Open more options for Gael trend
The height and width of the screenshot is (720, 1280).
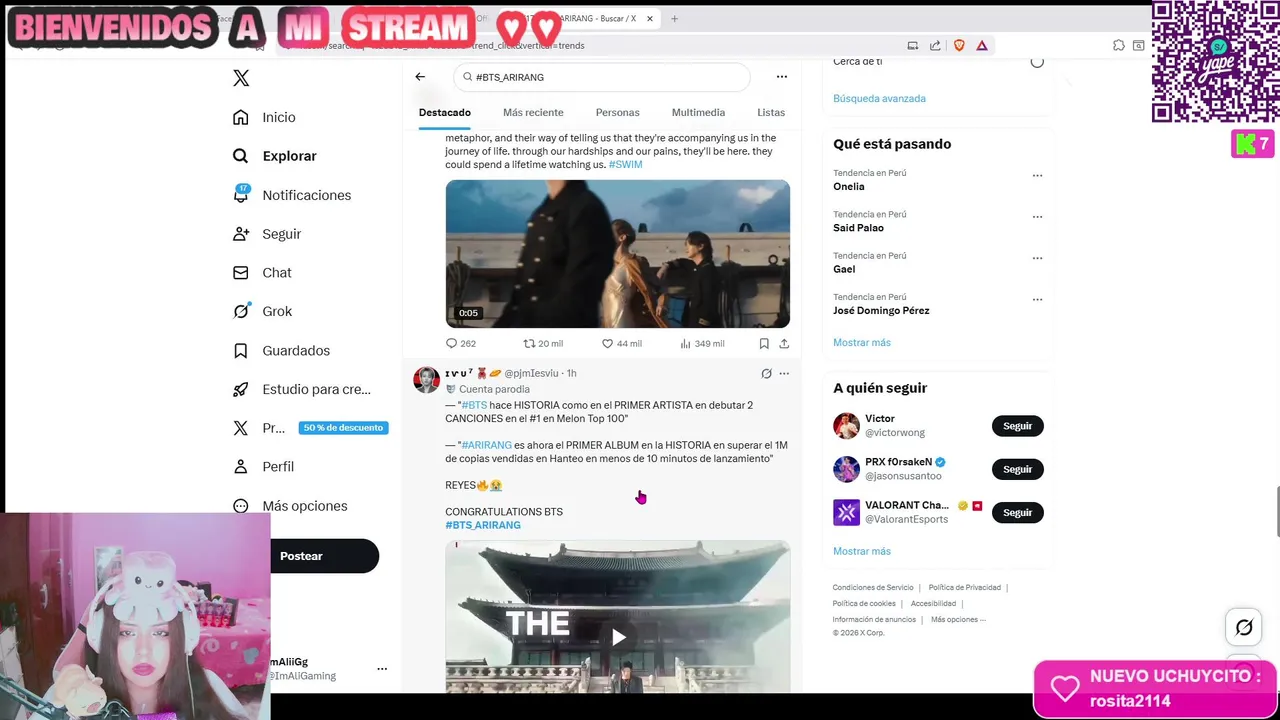[1037, 258]
